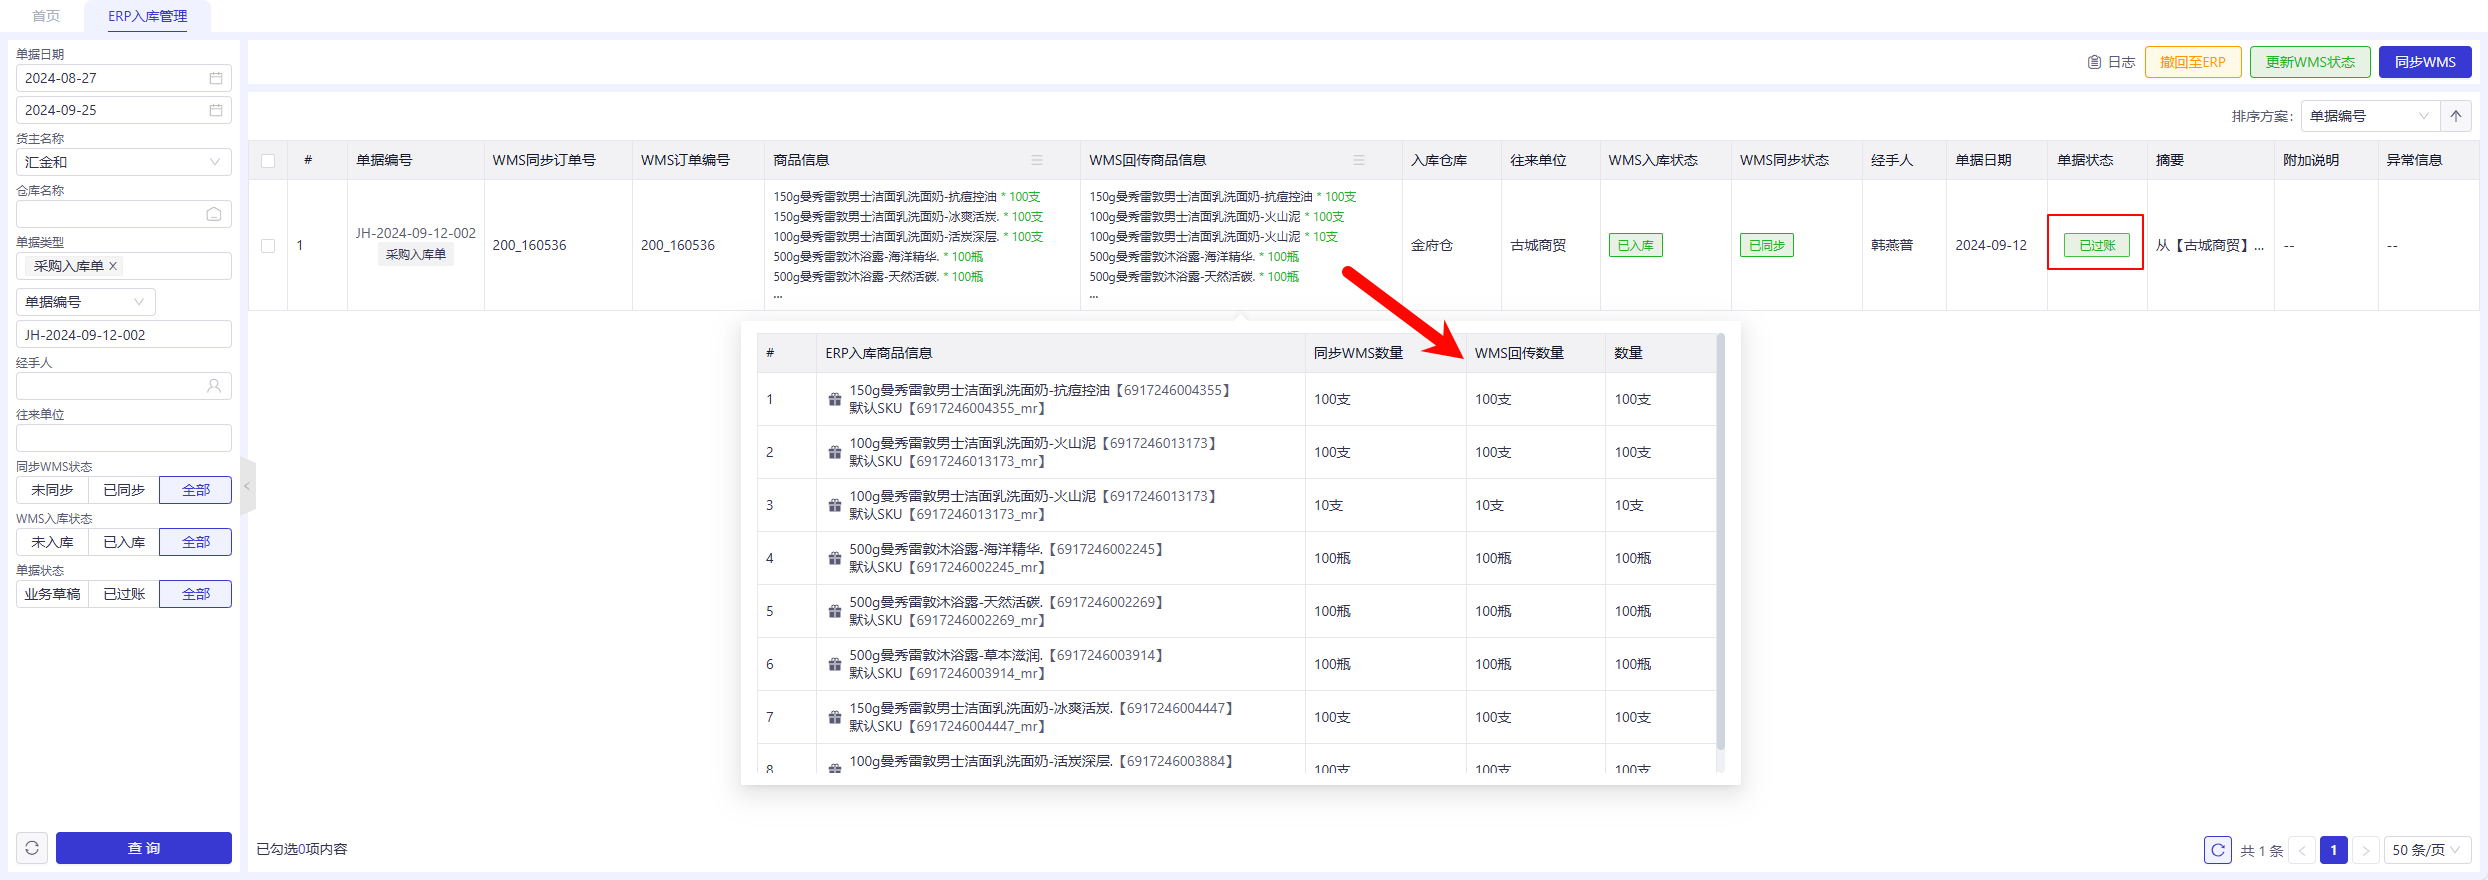Image resolution: width=2488 pixels, height=880 pixels.
Task: Click gift icon for 草本滋润 product row
Action: pos(834,664)
